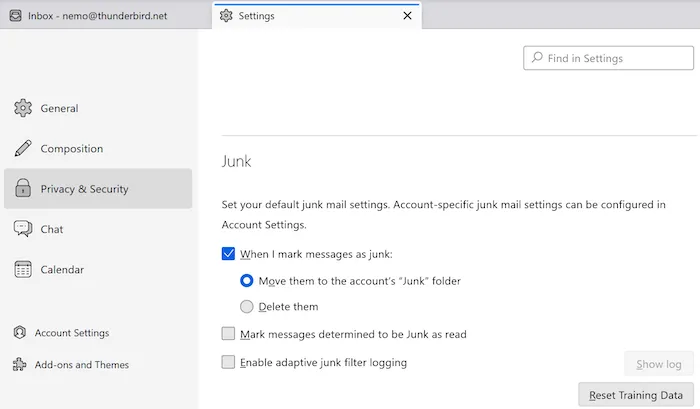
Task: Uncheck 'When I mark messages as junk'
Action: (x=229, y=254)
